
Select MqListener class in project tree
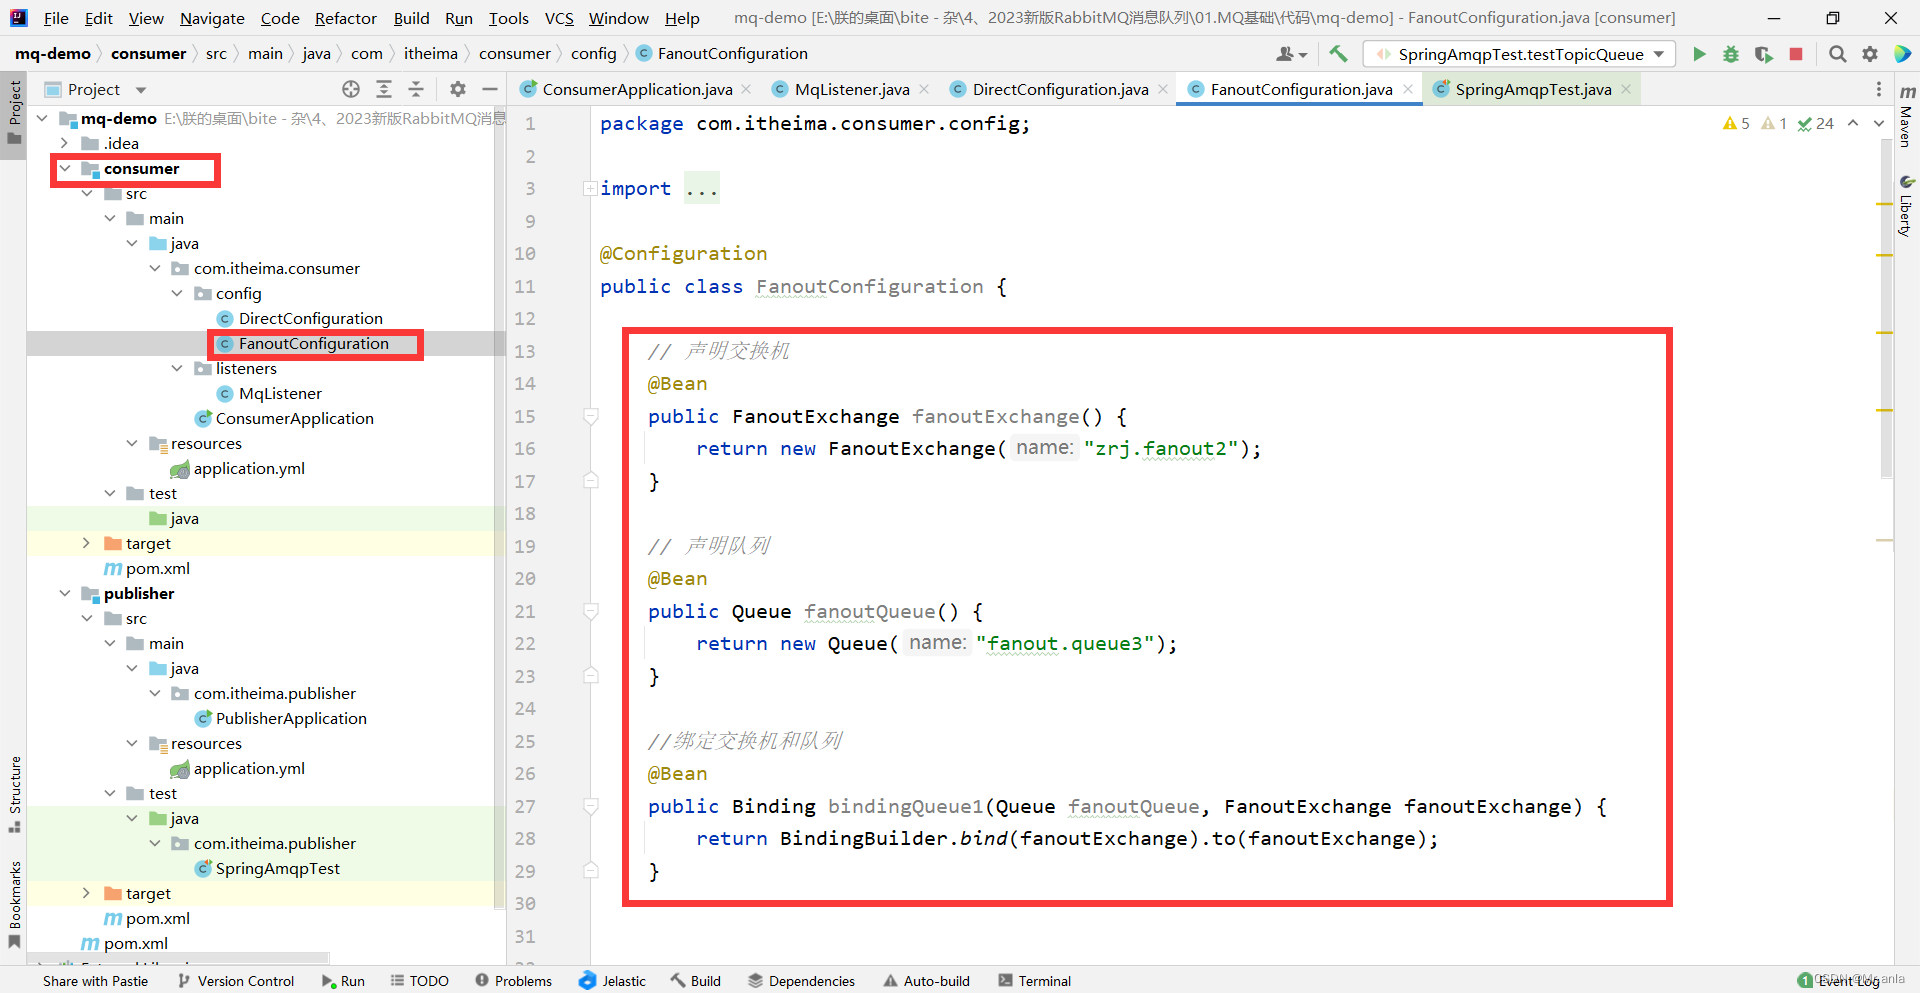(280, 393)
